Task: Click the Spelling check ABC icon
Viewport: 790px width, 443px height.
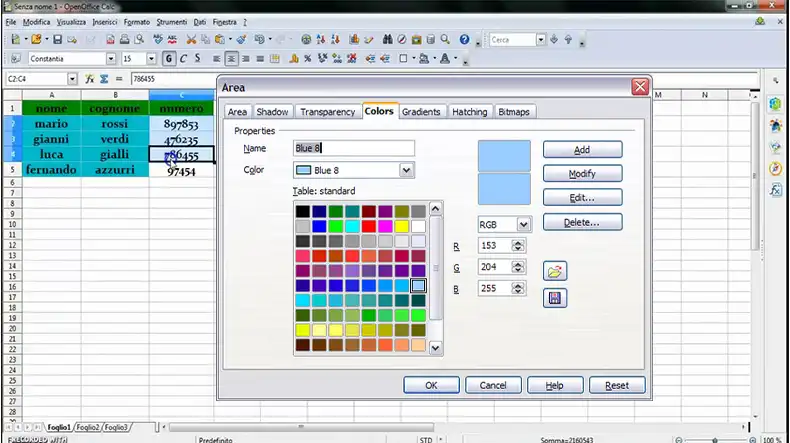Action: point(158,39)
